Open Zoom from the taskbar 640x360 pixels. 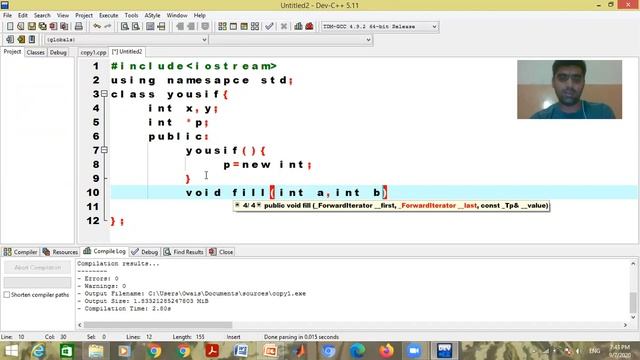414,351
